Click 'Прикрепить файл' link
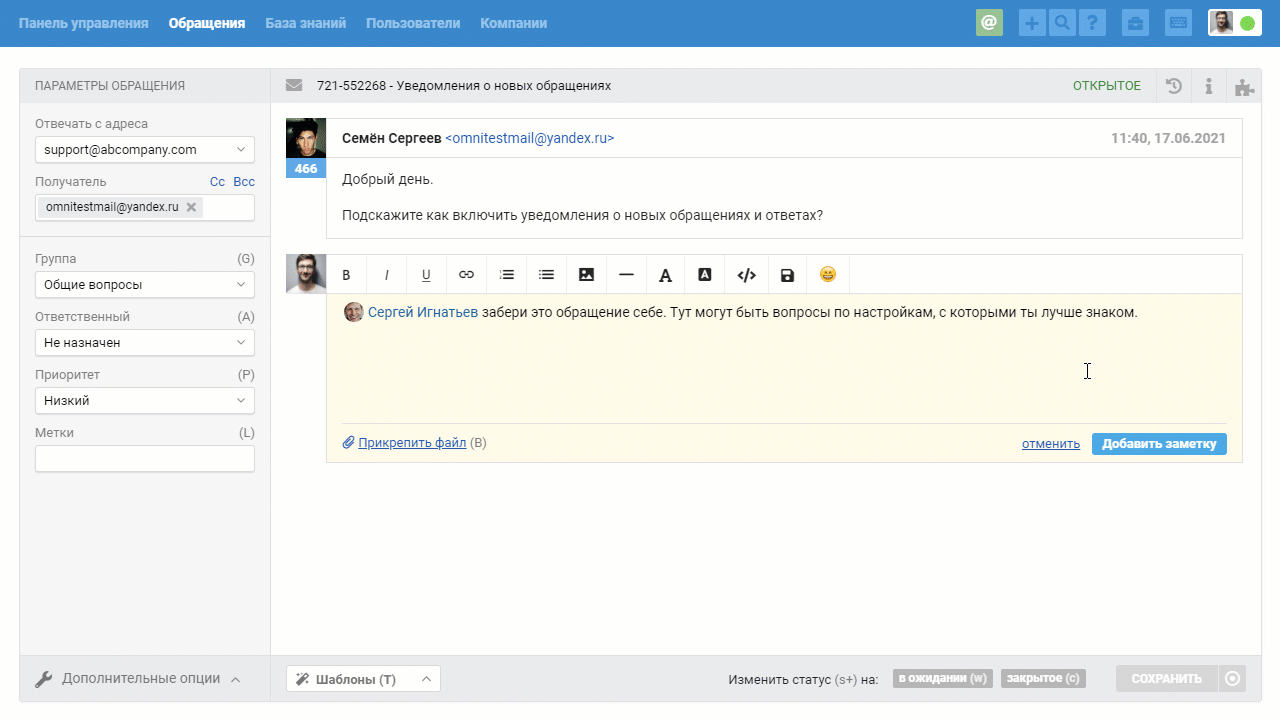This screenshot has width=1280, height=720. tap(412, 443)
